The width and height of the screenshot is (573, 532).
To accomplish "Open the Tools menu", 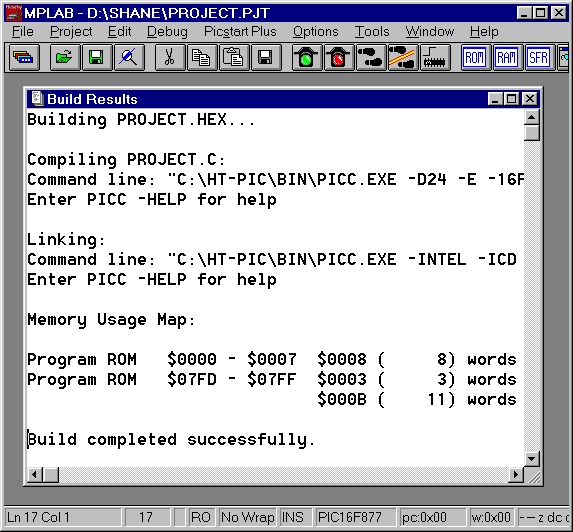I will (372, 32).
